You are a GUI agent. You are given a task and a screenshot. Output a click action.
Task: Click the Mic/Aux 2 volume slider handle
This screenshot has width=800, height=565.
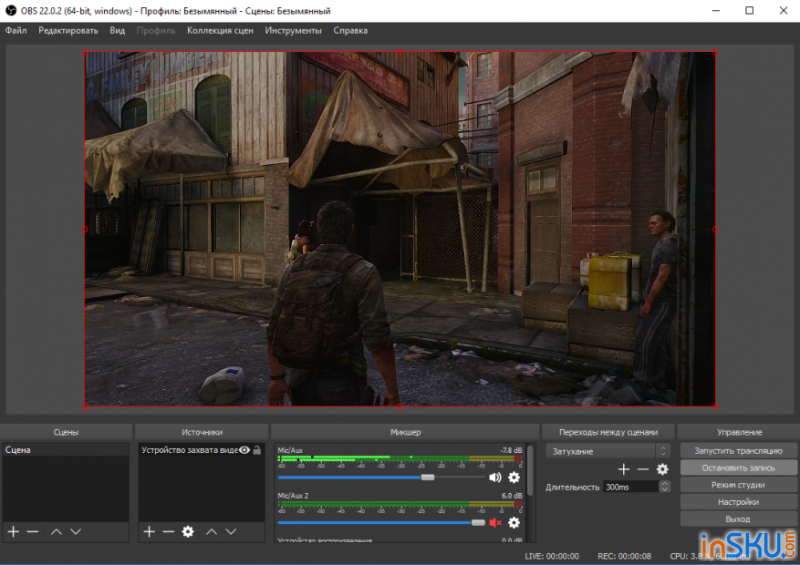(x=478, y=523)
